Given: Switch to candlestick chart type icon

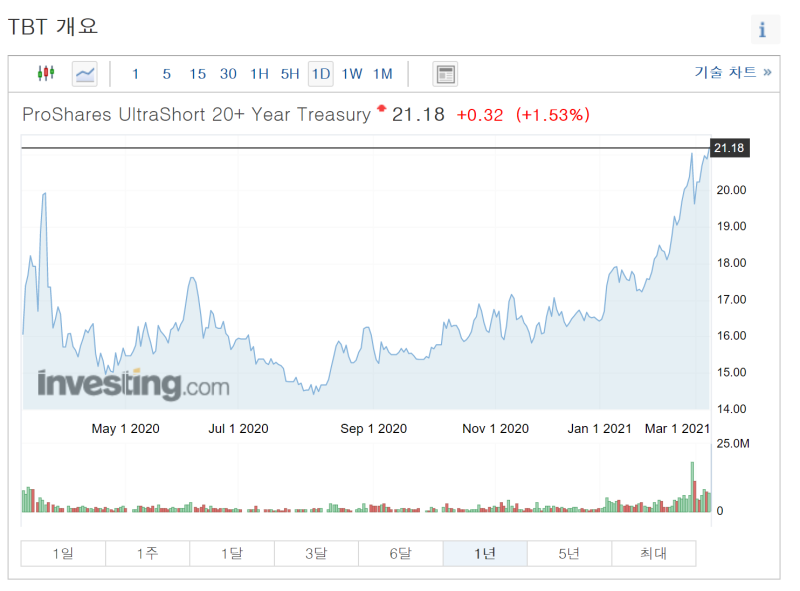Looking at the screenshot, I should coord(46,74).
